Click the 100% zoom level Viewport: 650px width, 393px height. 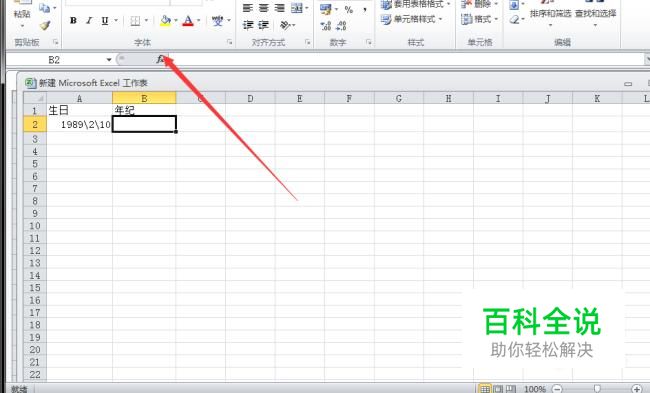coord(535,389)
